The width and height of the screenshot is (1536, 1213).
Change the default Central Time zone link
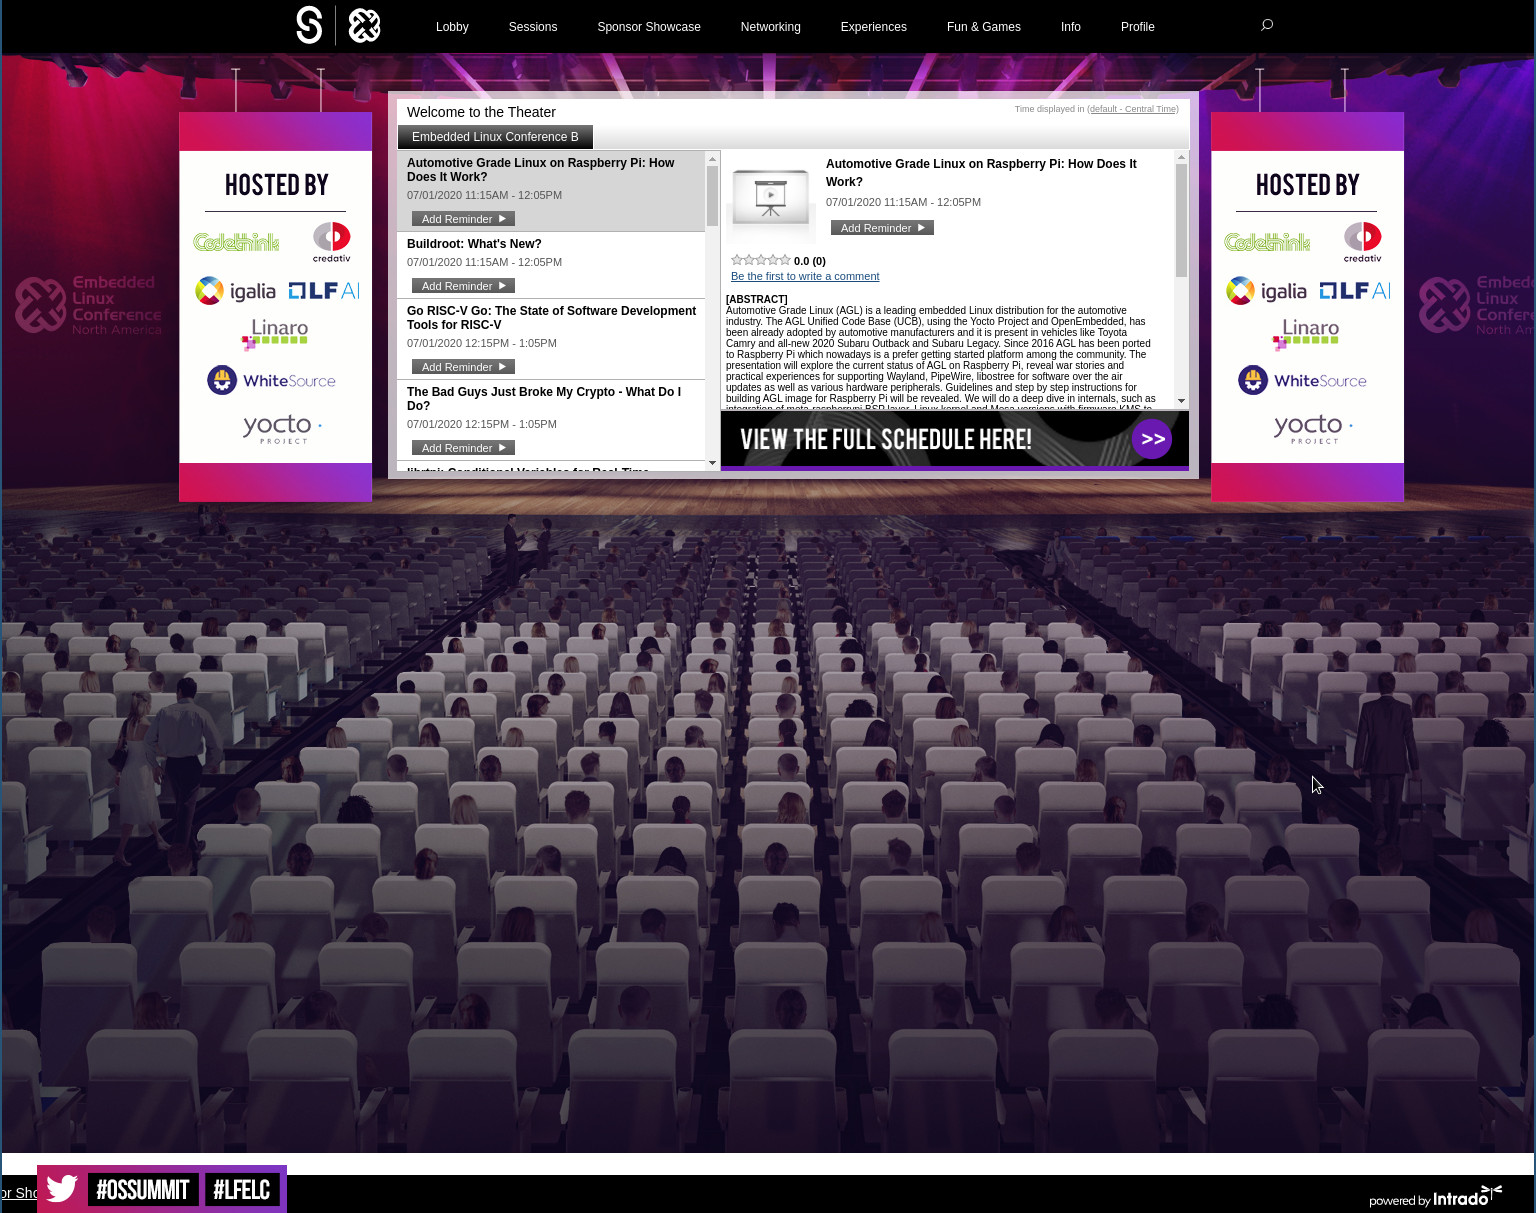coord(1133,109)
